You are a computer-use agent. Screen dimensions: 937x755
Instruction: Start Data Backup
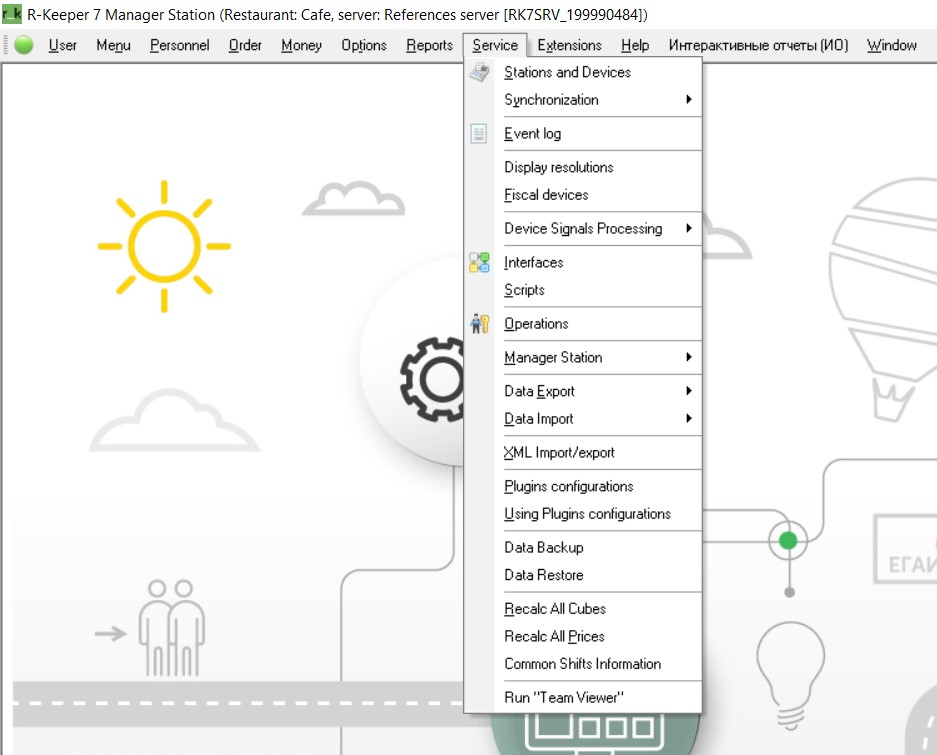[x=583, y=548]
